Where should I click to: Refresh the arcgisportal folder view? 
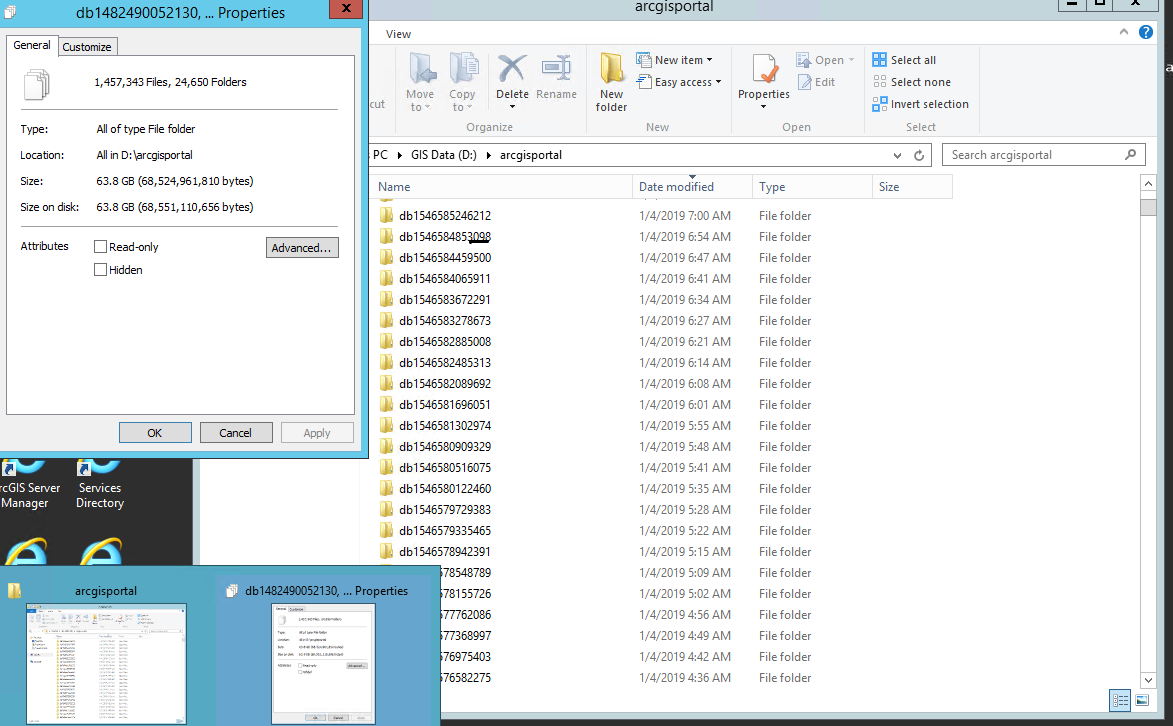(x=919, y=155)
